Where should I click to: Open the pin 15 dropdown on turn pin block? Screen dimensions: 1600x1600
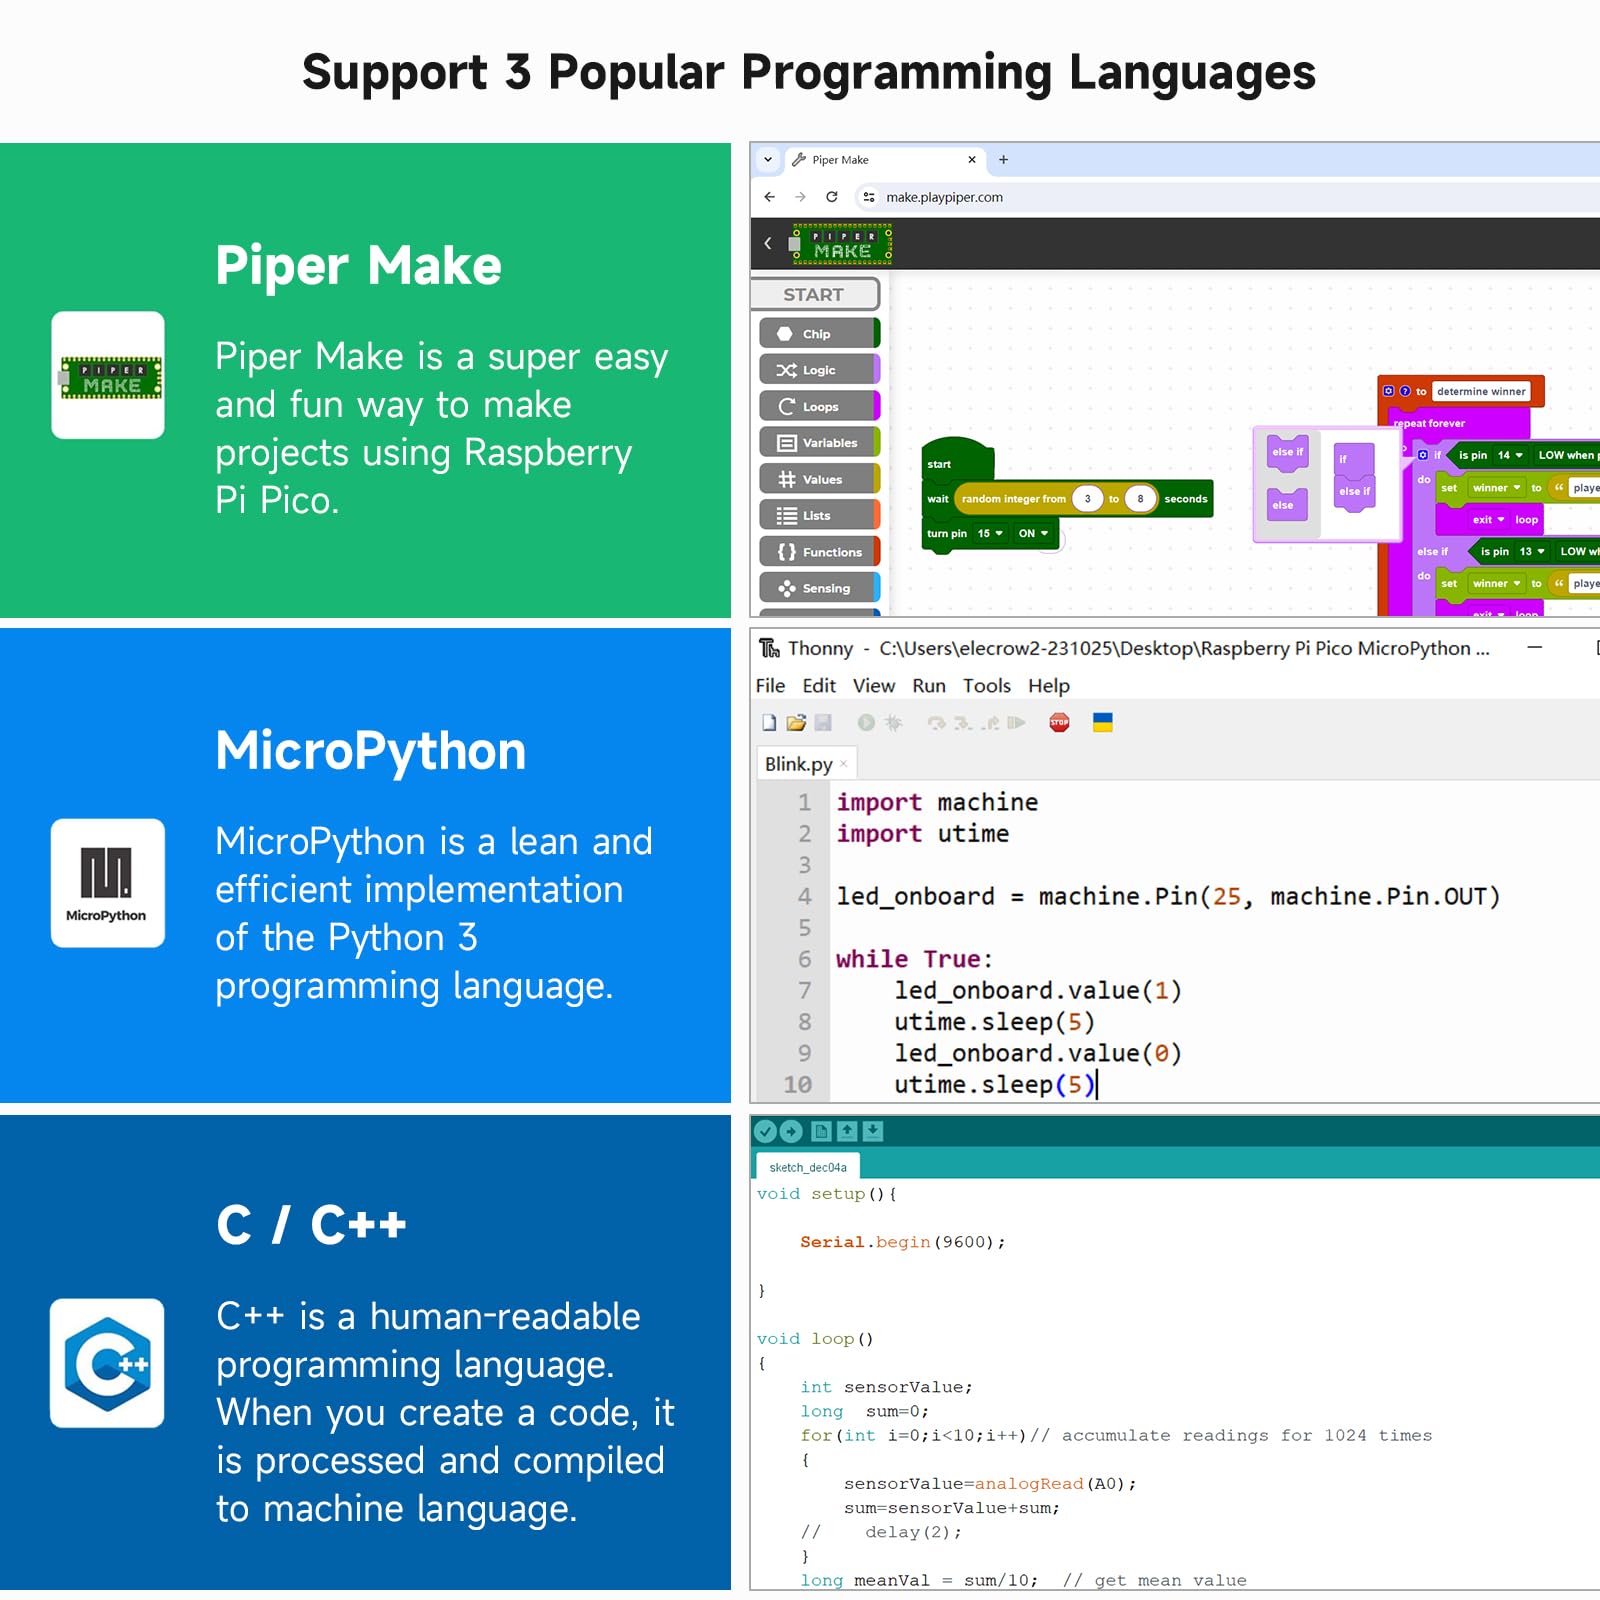[x=990, y=533]
